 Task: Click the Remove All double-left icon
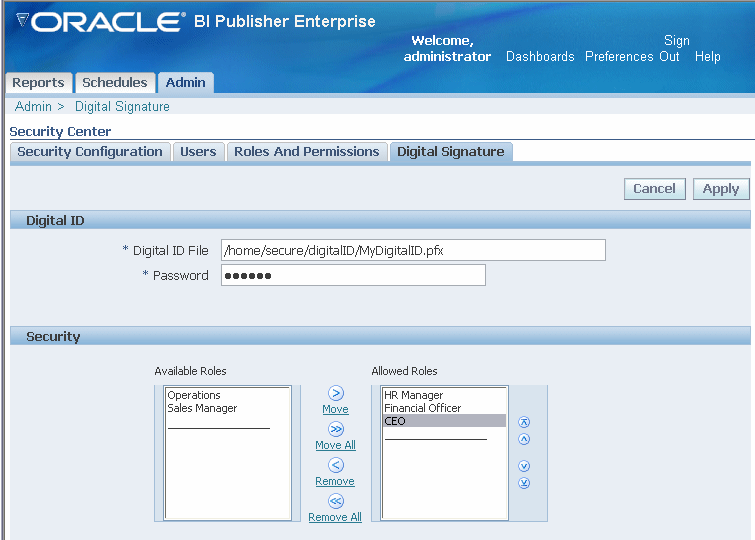point(336,501)
